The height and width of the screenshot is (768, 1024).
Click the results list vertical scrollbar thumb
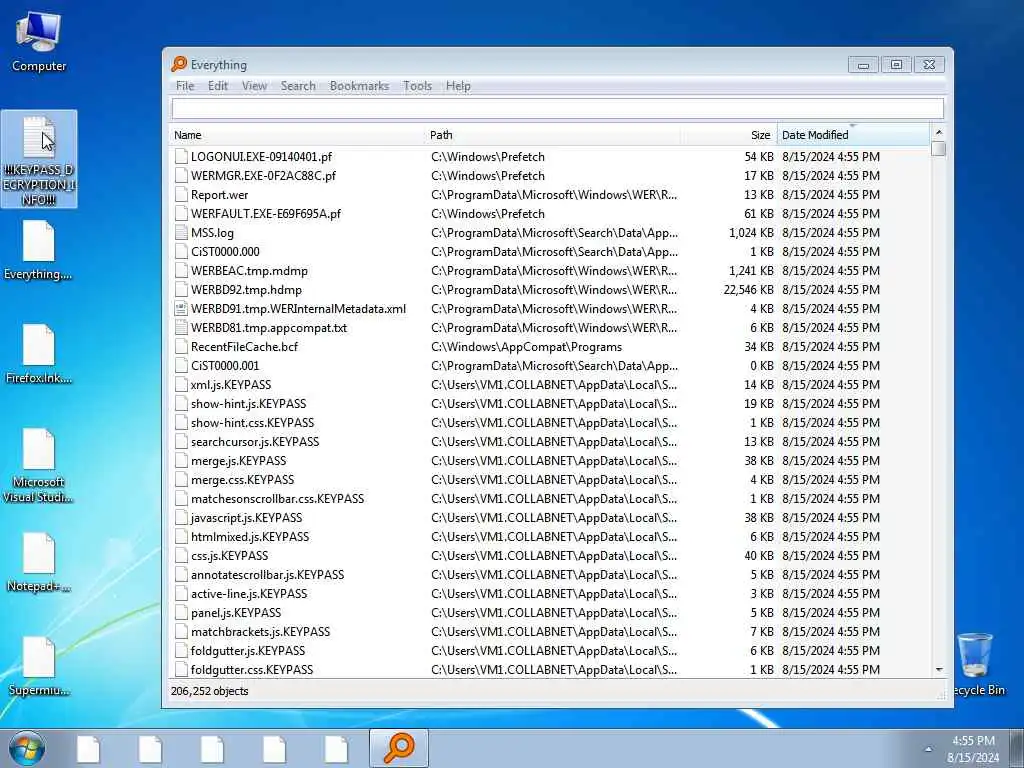[x=938, y=148]
